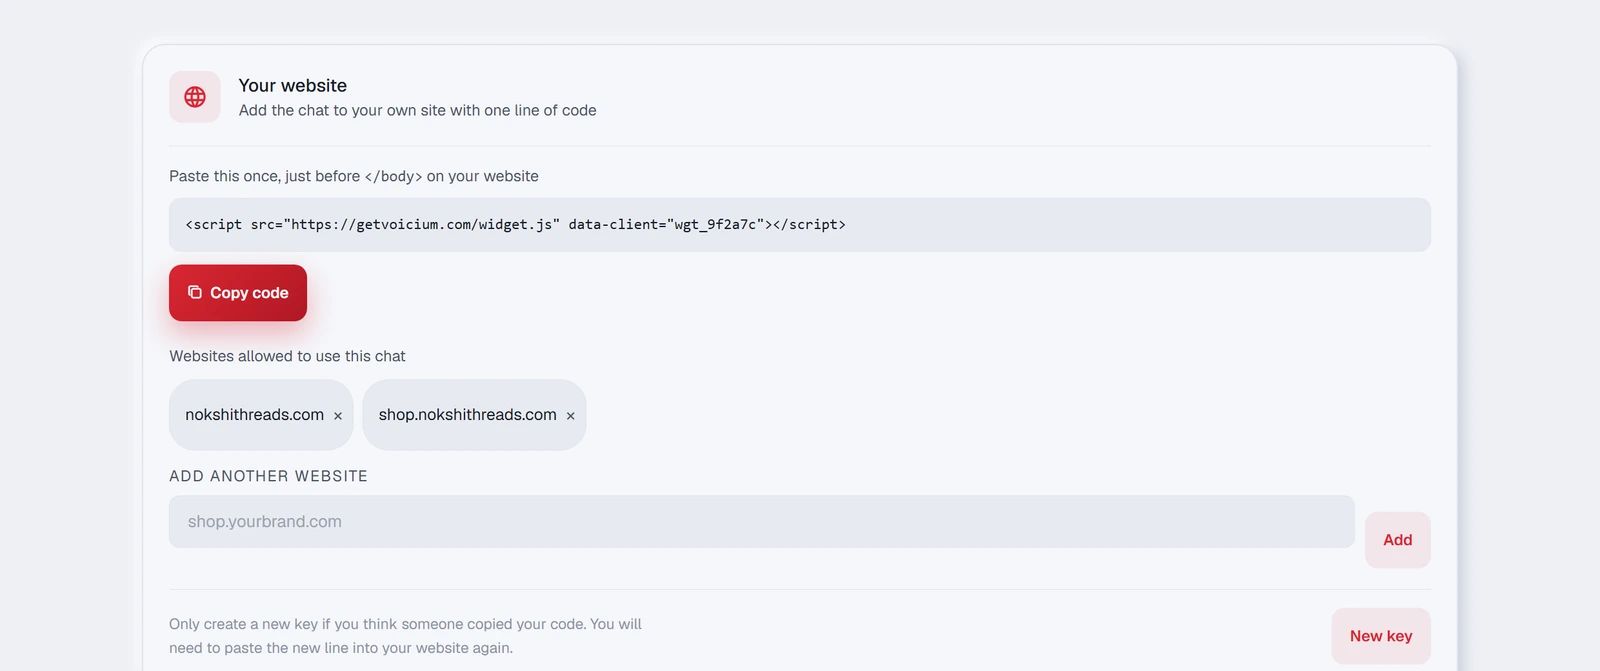Click the New key button
The width and height of the screenshot is (1600, 671).
(x=1381, y=636)
